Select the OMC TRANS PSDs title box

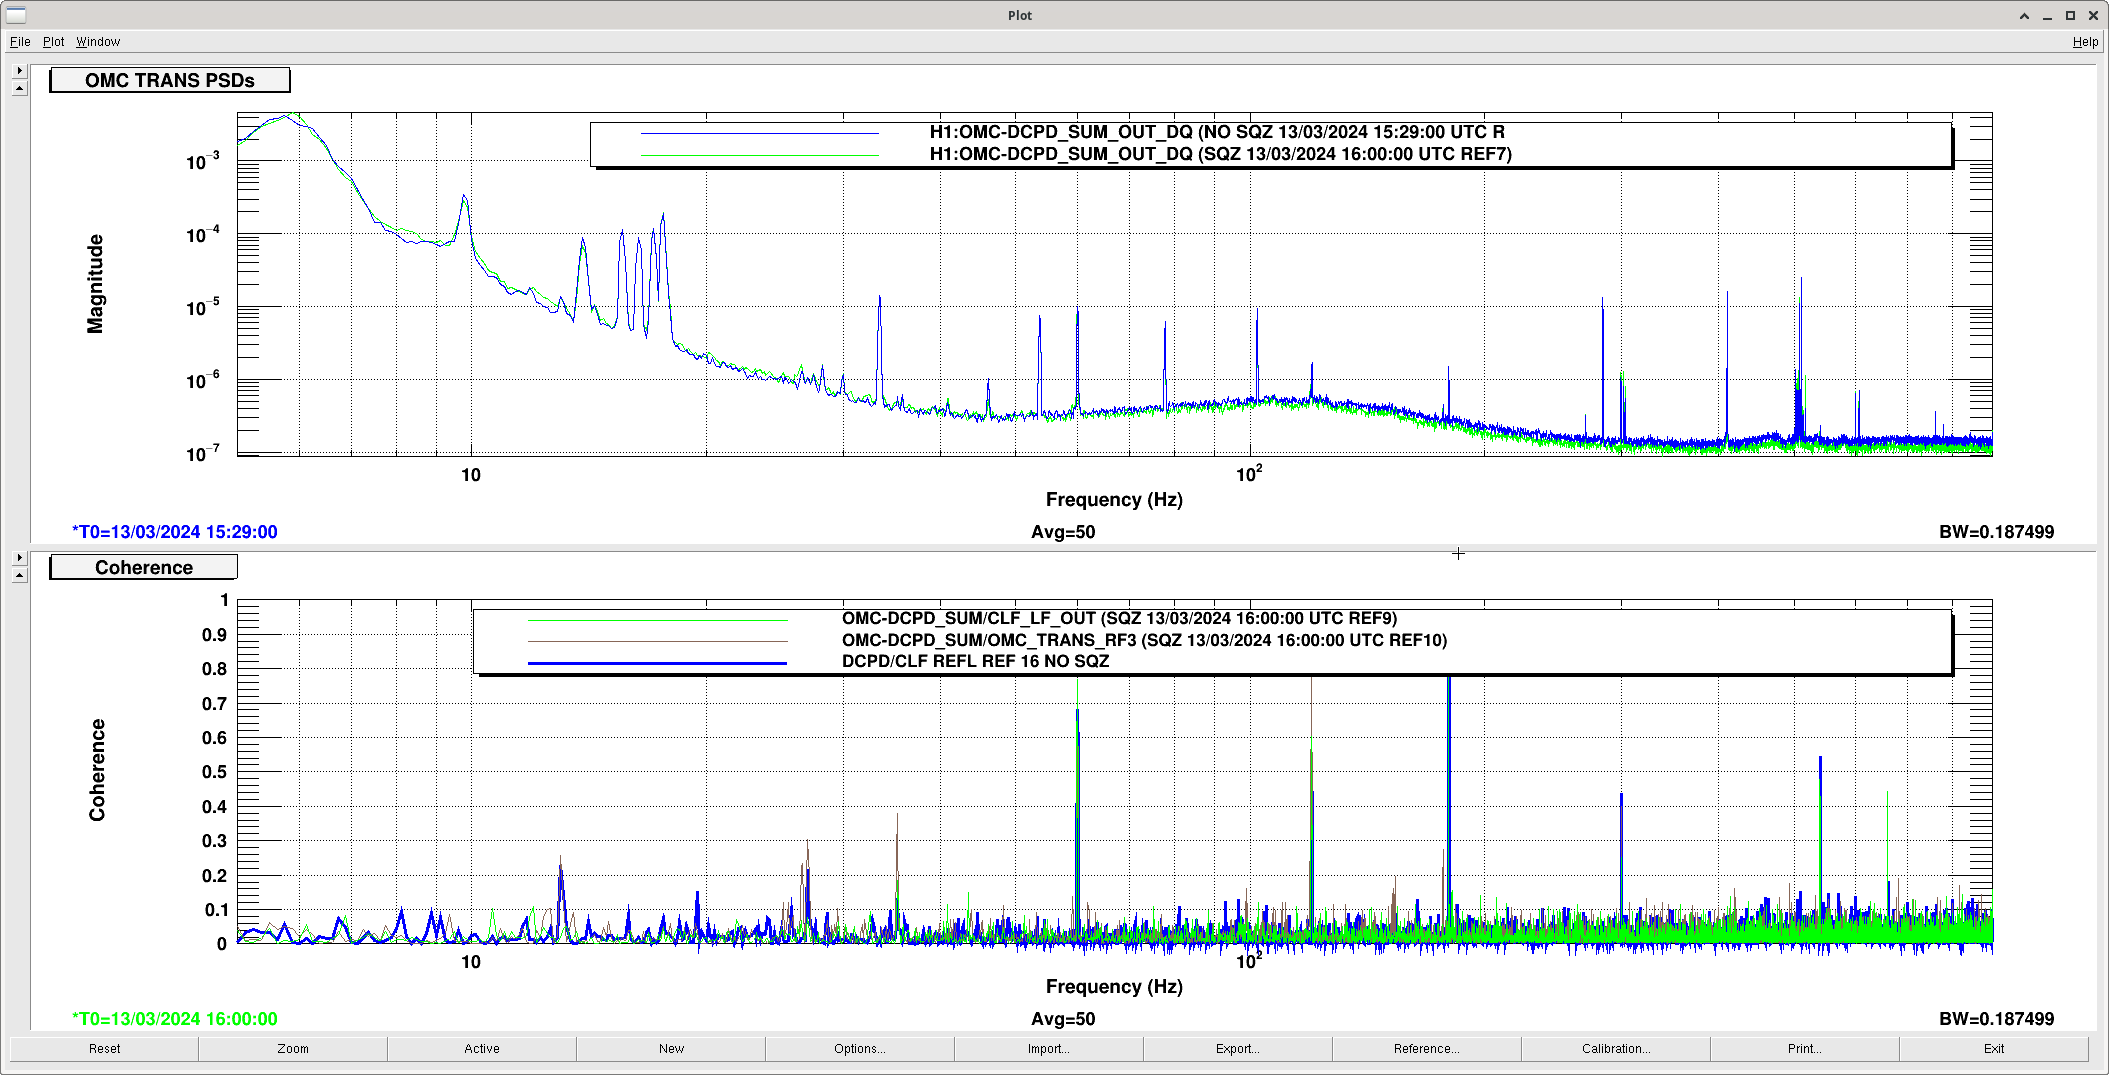(170, 80)
